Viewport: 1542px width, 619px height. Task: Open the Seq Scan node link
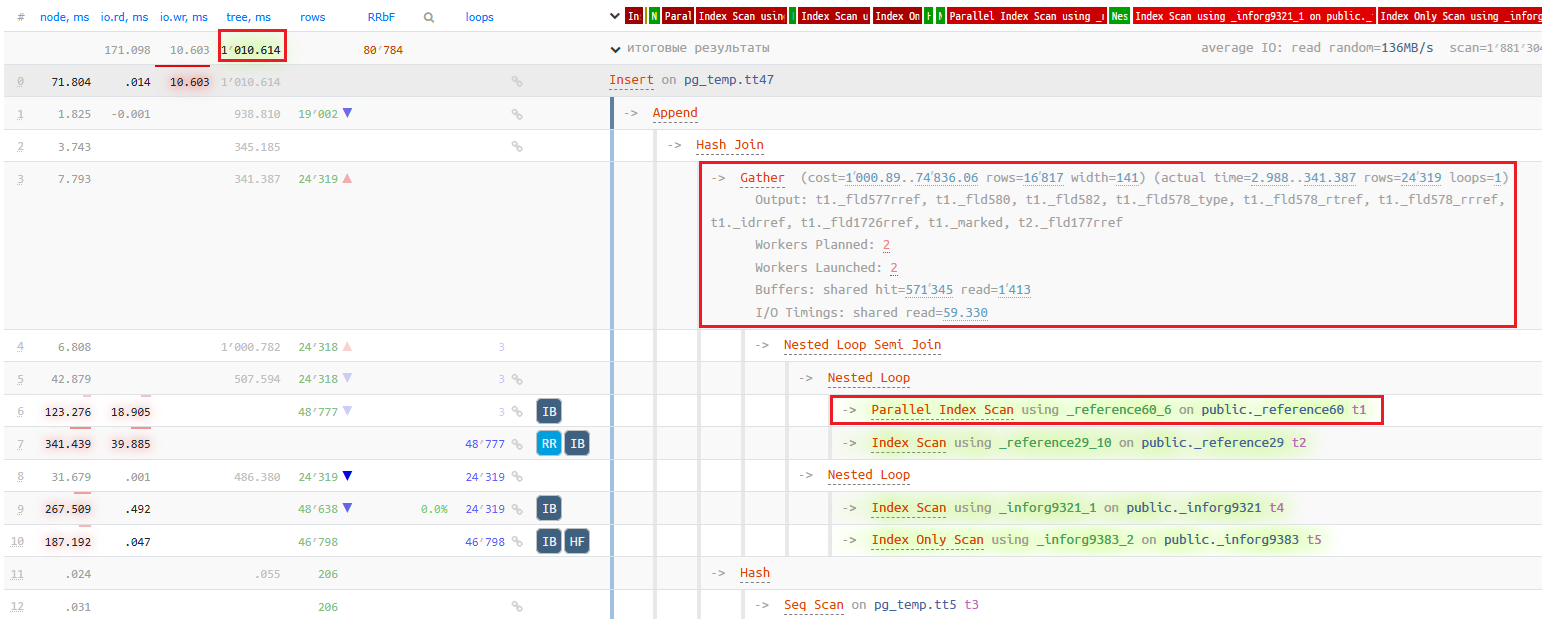click(813, 605)
